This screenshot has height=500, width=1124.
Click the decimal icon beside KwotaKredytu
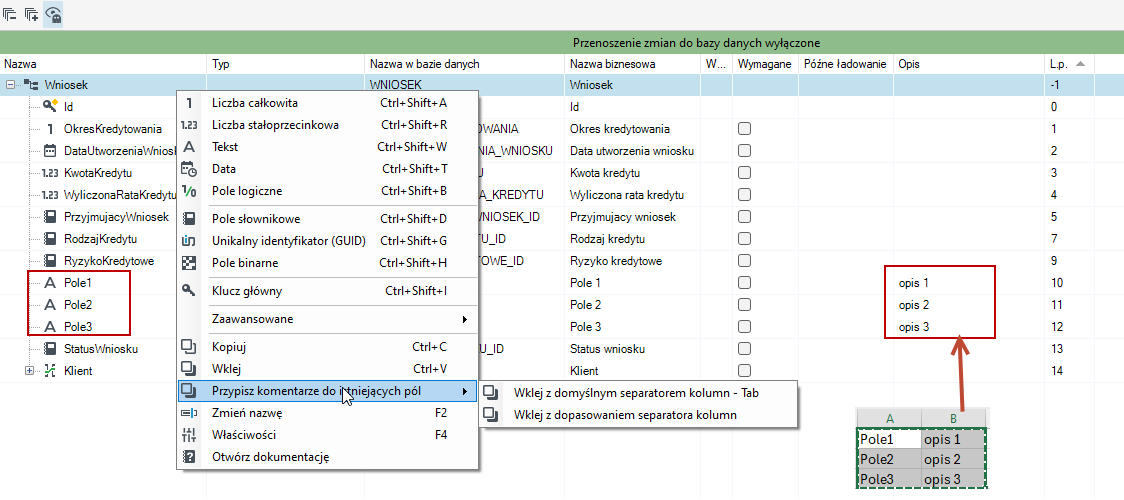49,173
